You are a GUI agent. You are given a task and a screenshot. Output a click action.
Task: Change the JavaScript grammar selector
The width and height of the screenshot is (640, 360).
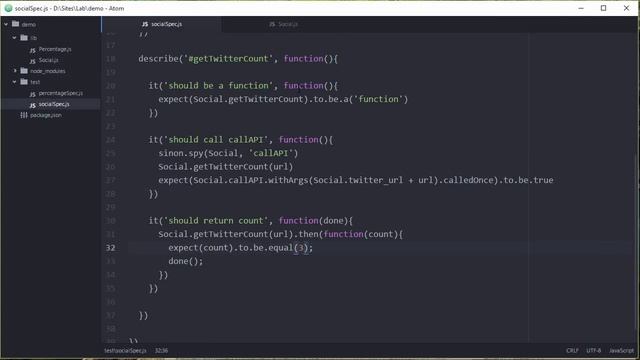(621, 351)
